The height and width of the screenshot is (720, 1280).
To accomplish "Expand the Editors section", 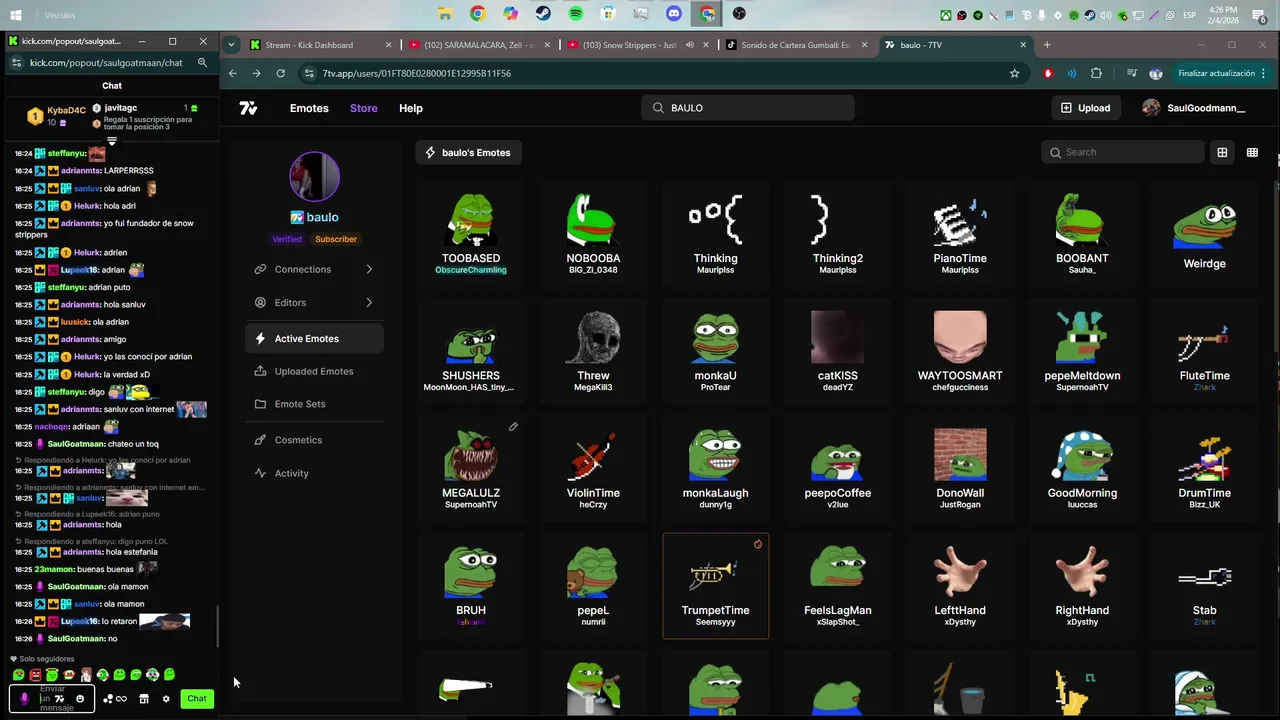I will click(314, 303).
